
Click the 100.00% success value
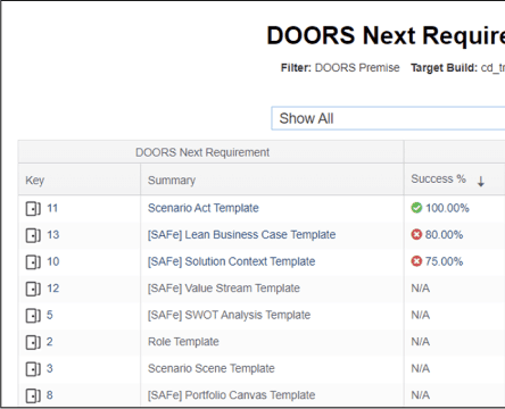point(447,208)
